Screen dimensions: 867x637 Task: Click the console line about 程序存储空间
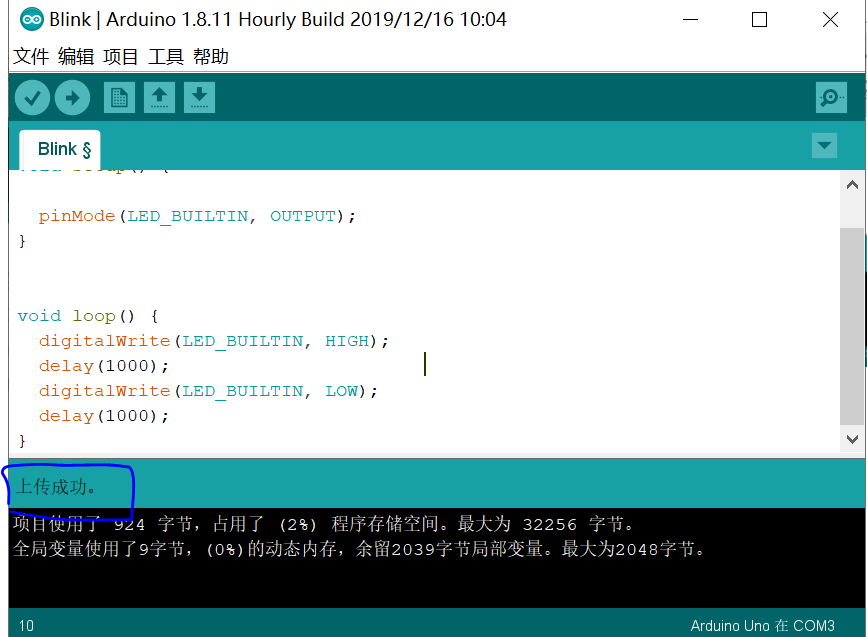323,524
